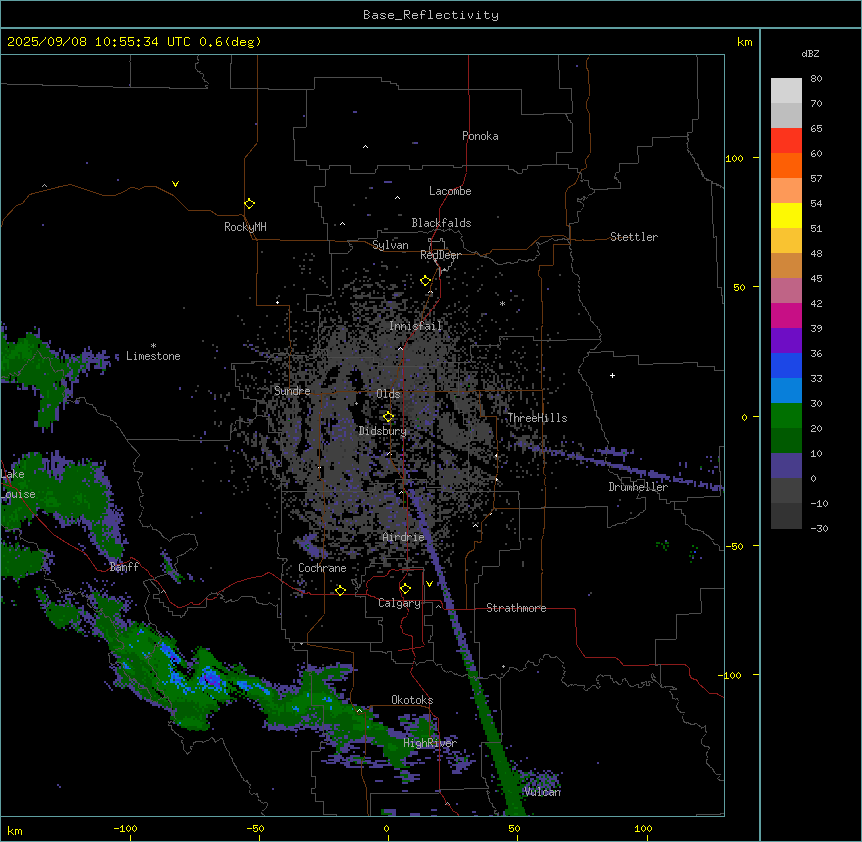Pick the red 60–65 dBZ legend swatch
This screenshot has width=862, height=842.
pos(786,140)
